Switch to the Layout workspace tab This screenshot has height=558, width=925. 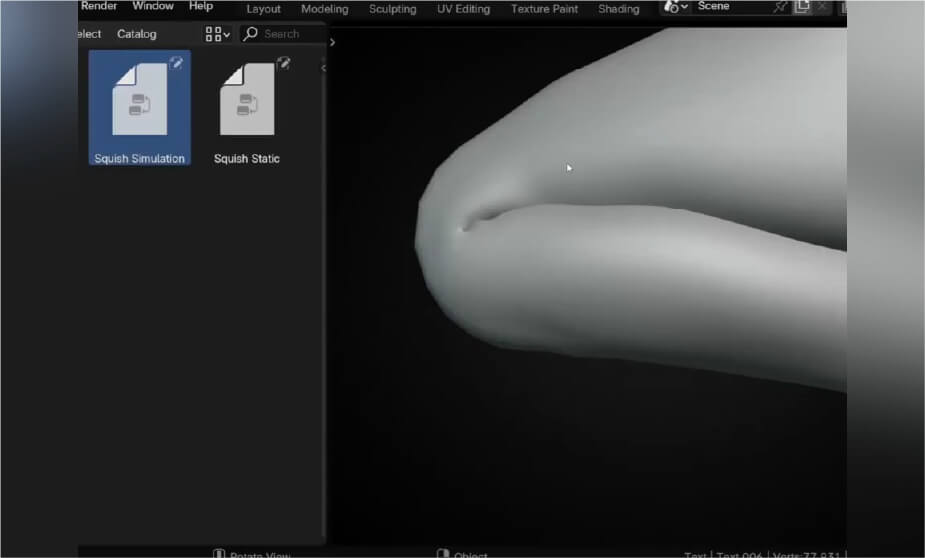264,9
